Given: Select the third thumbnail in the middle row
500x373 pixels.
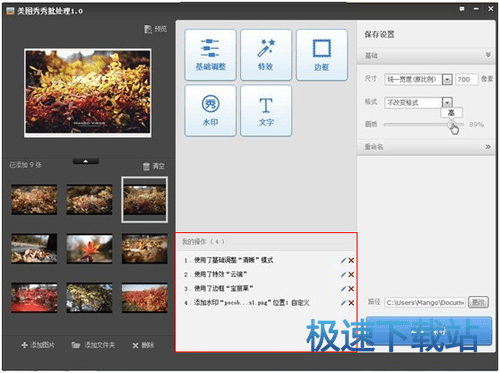Looking at the screenshot, I should pyautogui.click(x=145, y=249).
